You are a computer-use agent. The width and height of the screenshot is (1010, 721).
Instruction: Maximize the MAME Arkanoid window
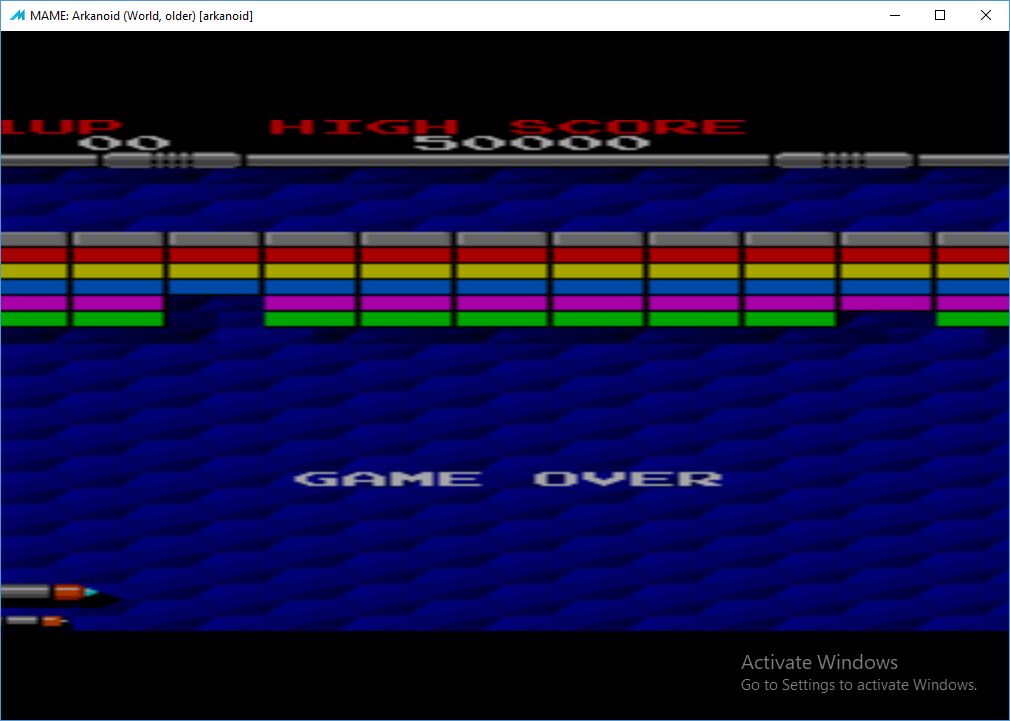[940, 15]
